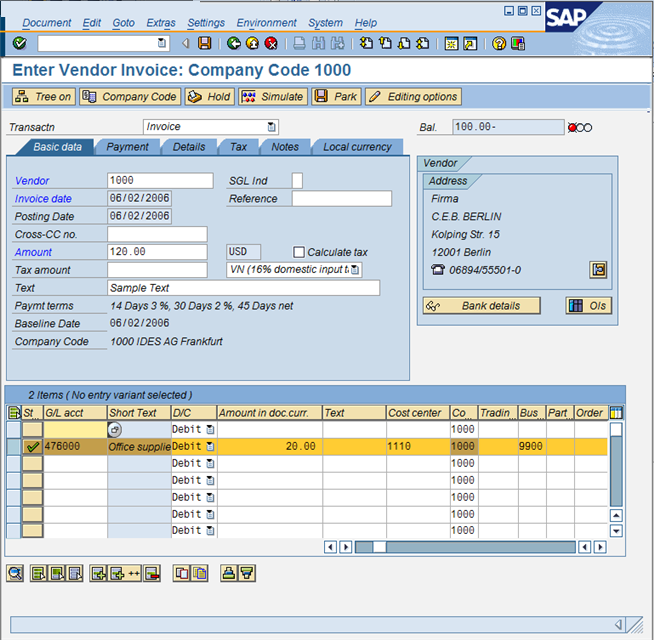Screen dimensions: 655x643
Task: Select row selector of G/L account 476000
Action: coord(14,447)
